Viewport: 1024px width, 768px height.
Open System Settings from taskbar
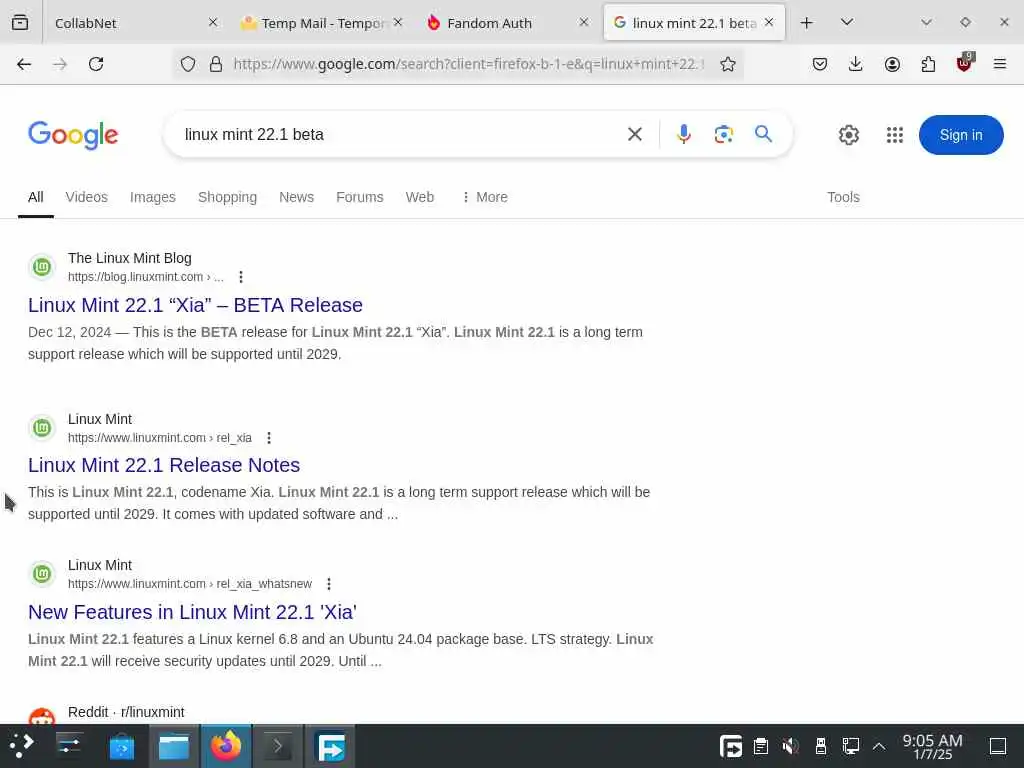[x=68, y=746]
